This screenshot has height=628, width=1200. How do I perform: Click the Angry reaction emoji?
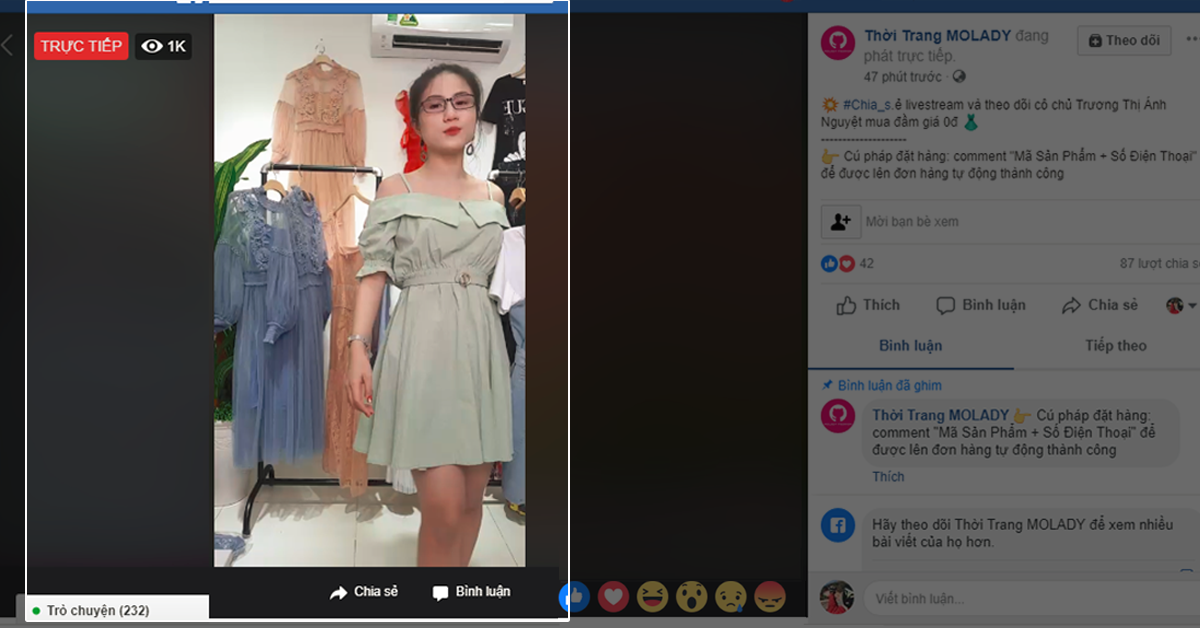pos(770,597)
